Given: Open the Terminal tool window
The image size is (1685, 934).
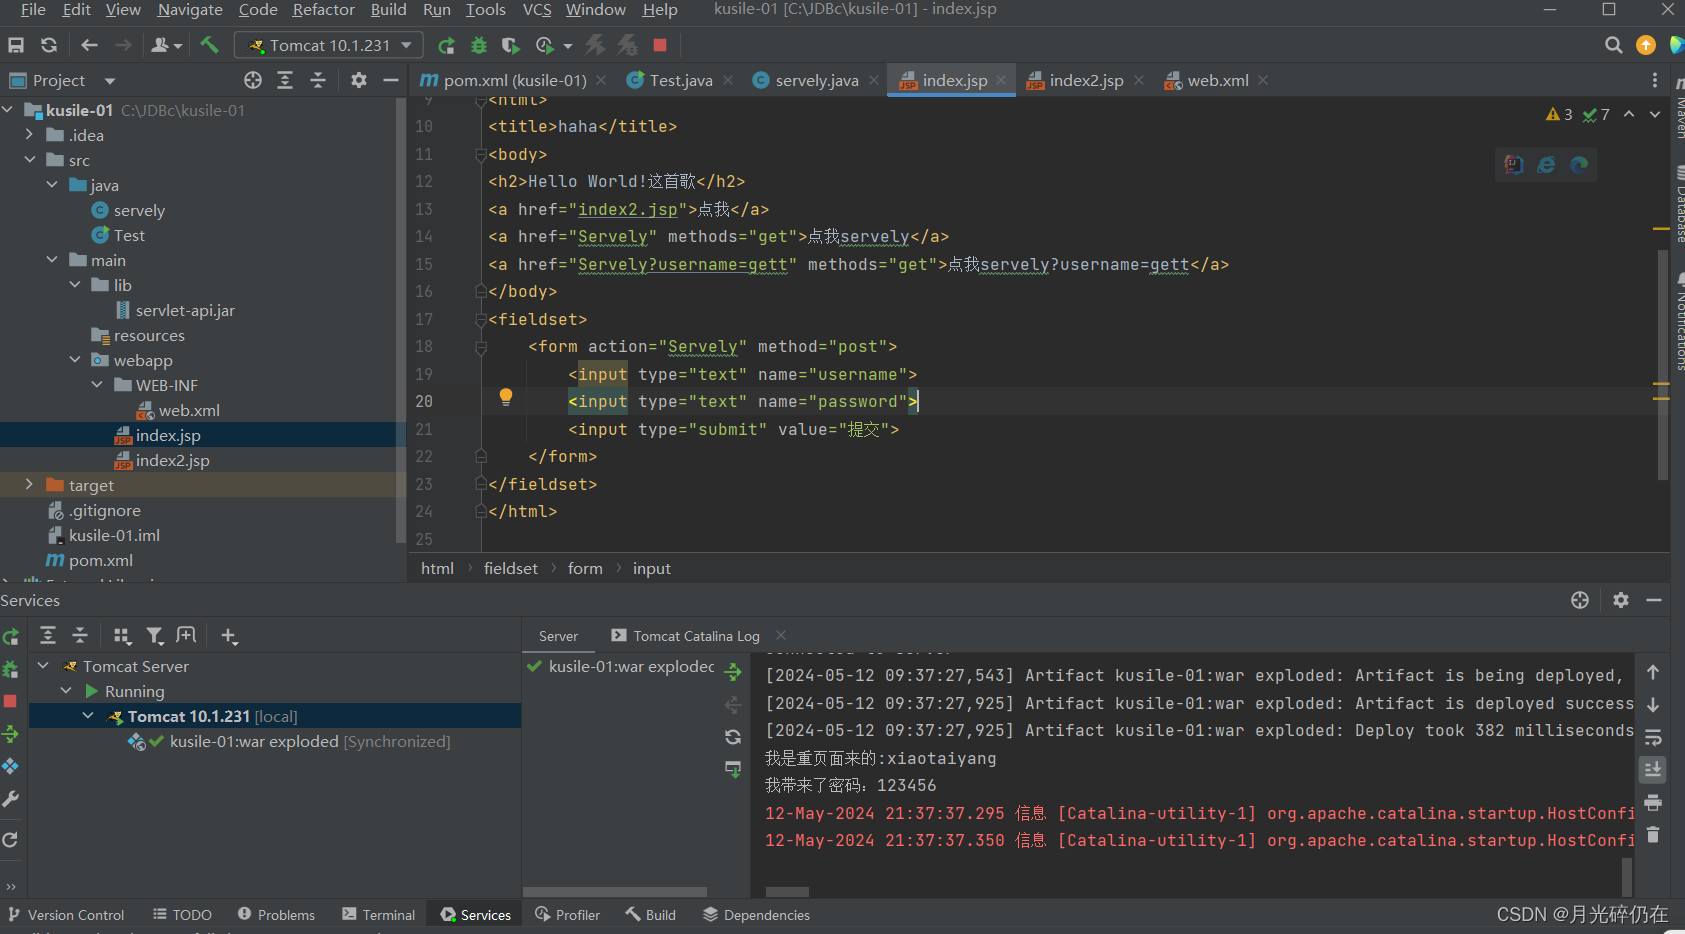Looking at the screenshot, I should point(378,915).
